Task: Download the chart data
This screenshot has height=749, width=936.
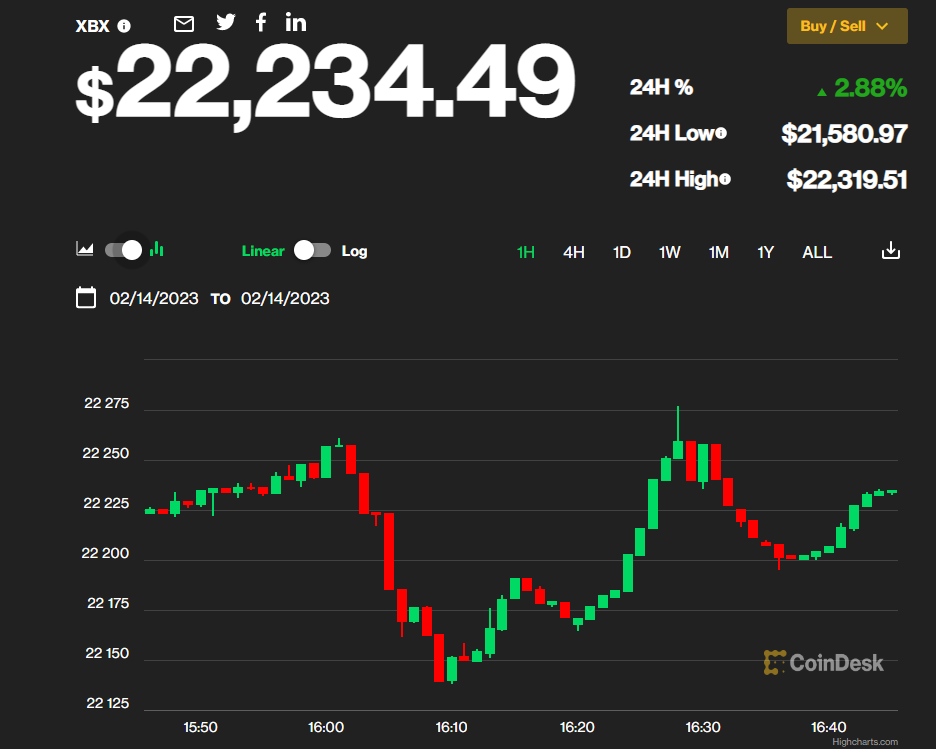Action: pyautogui.click(x=891, y=250)
